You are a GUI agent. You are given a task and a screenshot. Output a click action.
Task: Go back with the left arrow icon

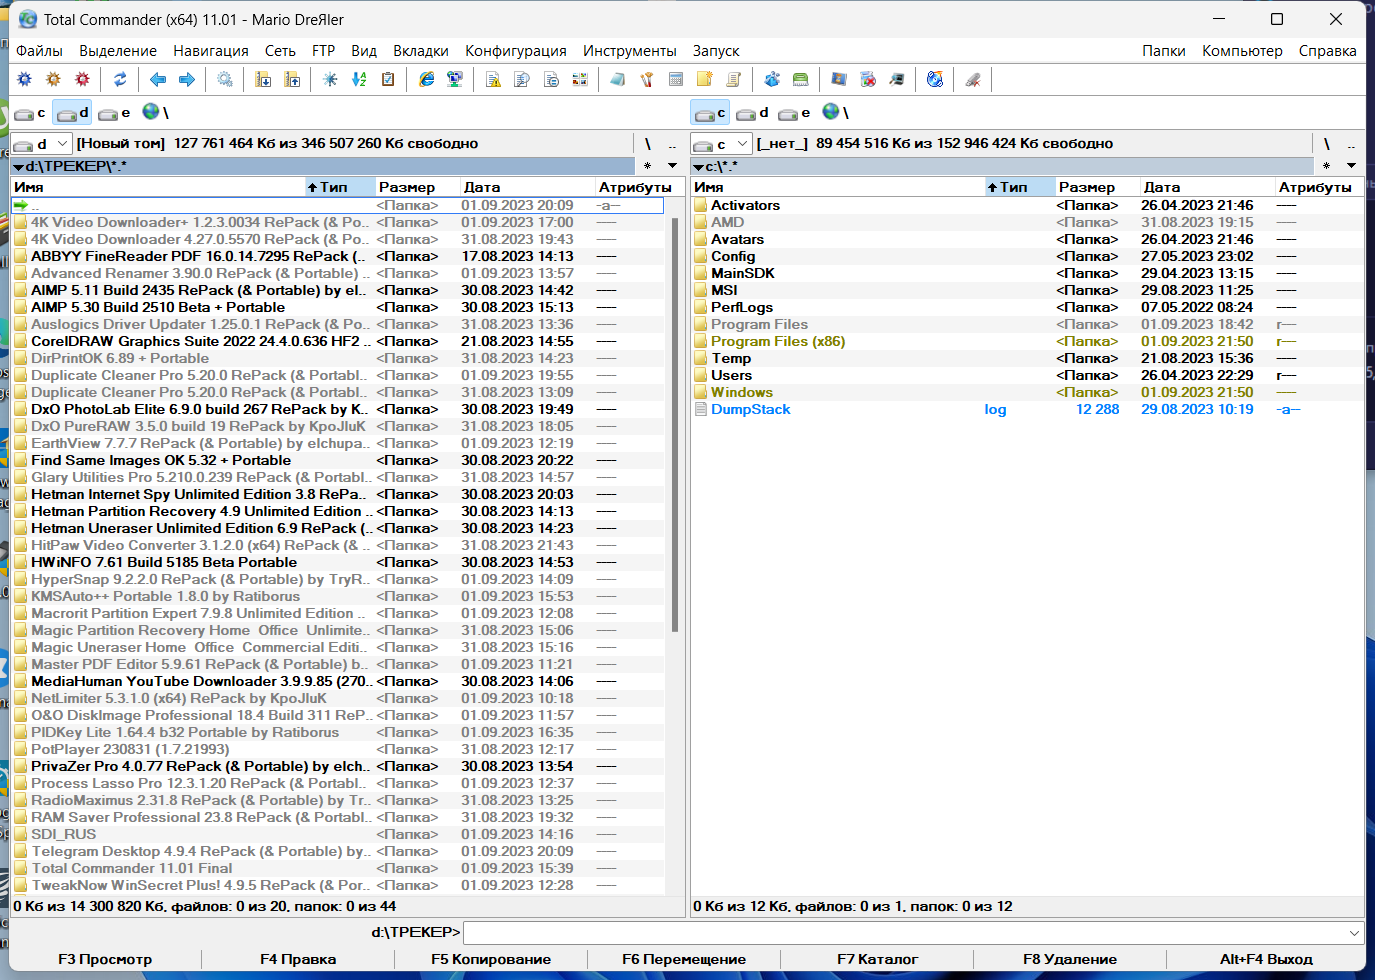(x=158, y=79)
